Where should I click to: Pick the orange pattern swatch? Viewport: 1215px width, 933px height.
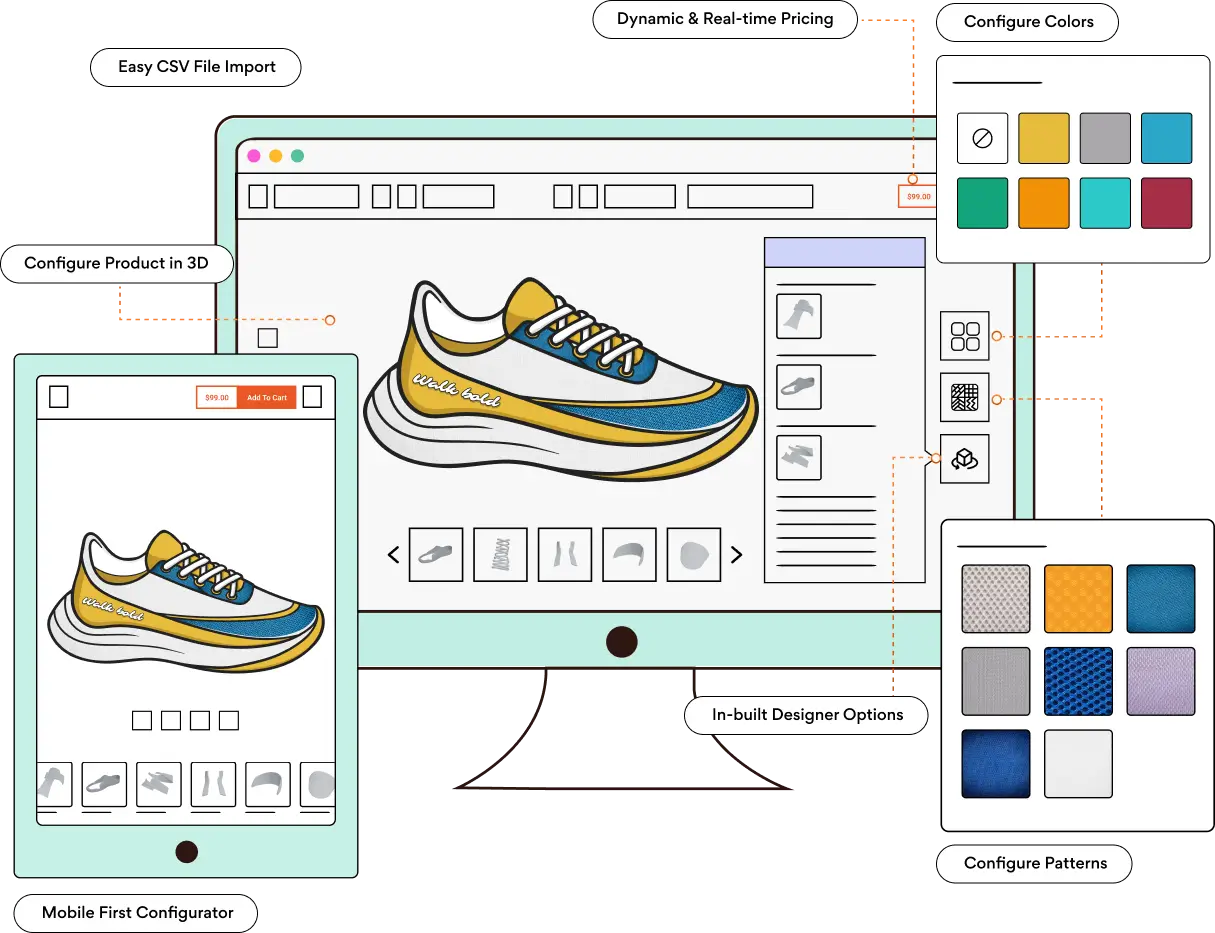point(1078,599)
